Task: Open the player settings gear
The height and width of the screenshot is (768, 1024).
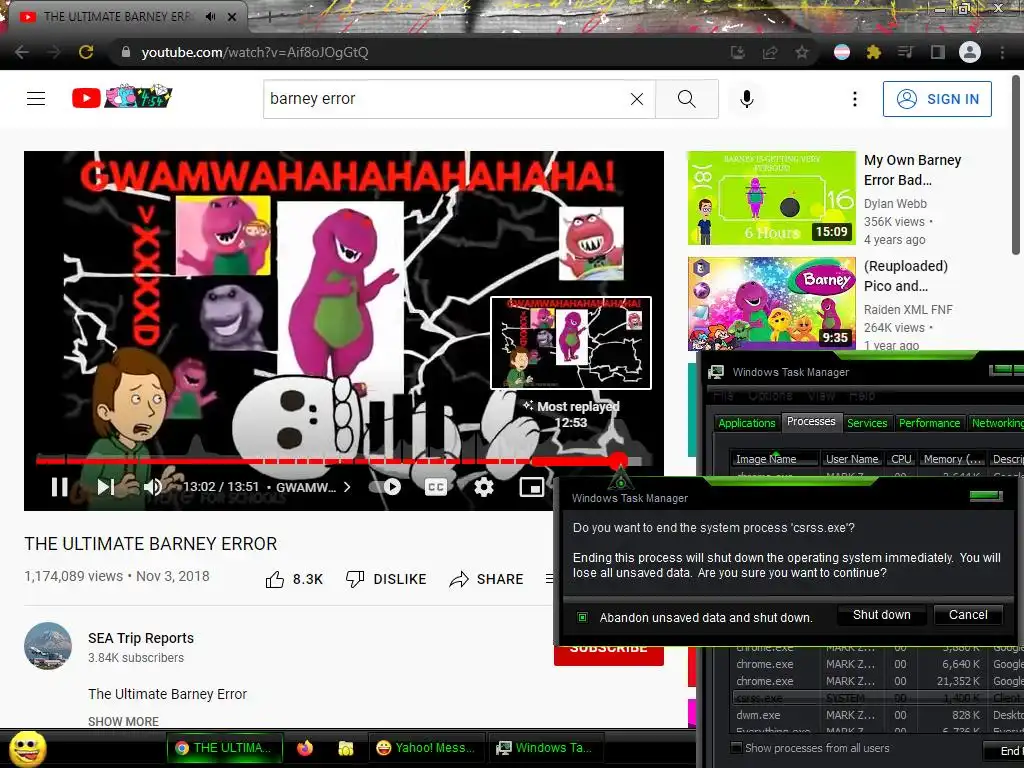Action: click(483, 487)
